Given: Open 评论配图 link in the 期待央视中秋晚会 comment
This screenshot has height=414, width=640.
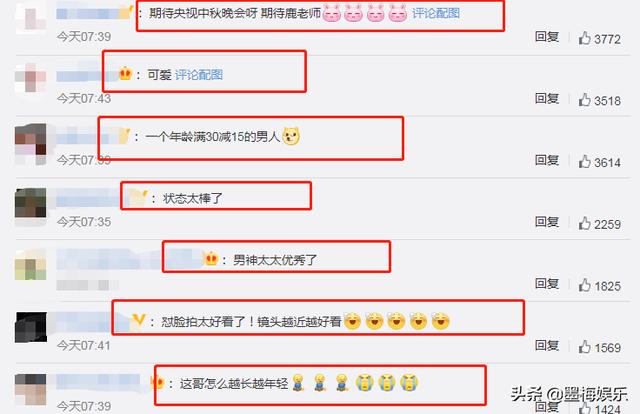Looking at the screenshot, I should 436,13.
